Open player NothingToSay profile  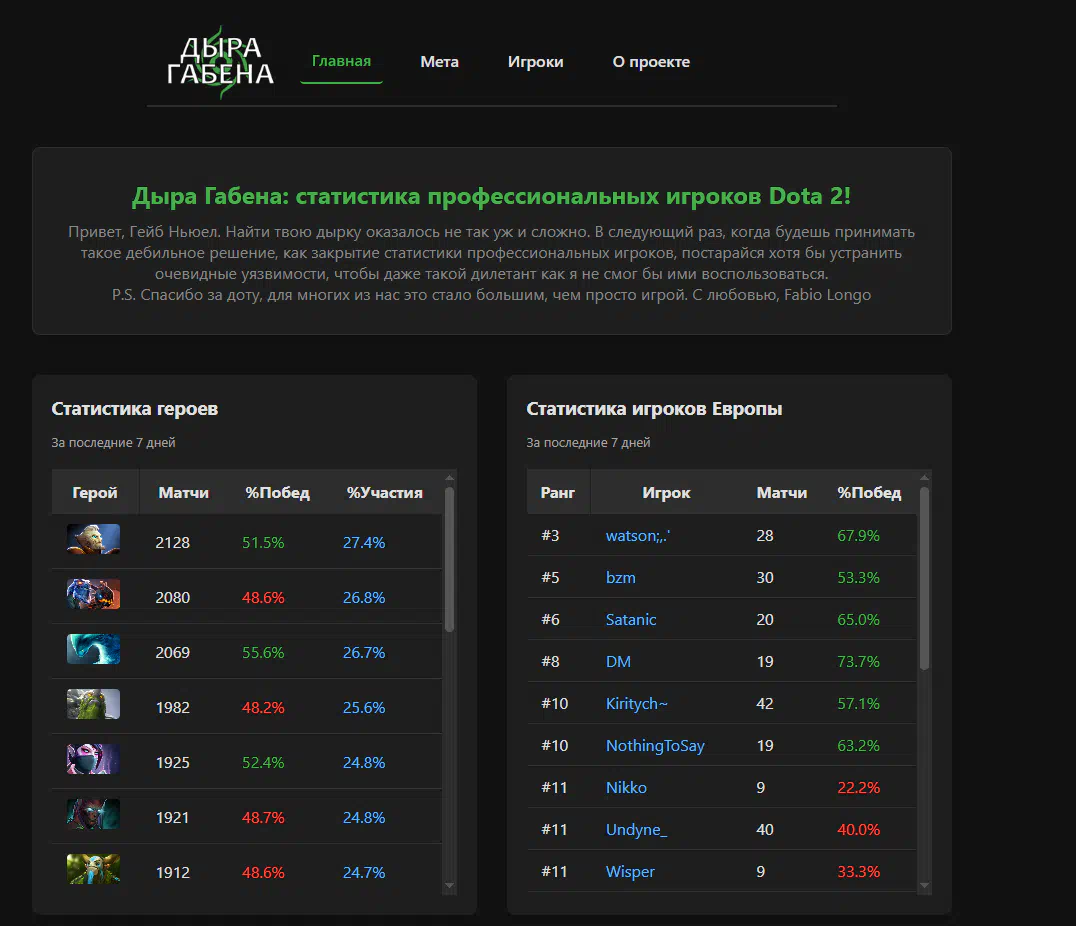coord(655,745)
